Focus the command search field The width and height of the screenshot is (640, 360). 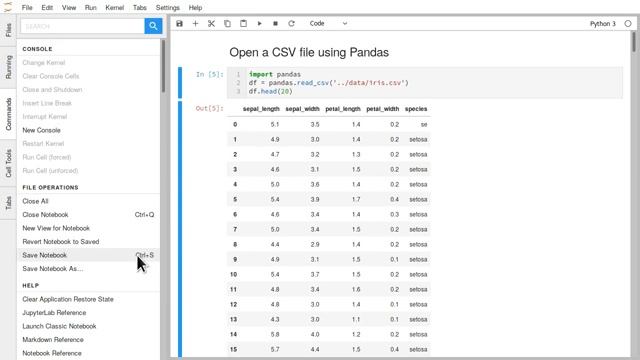[82, 26]
